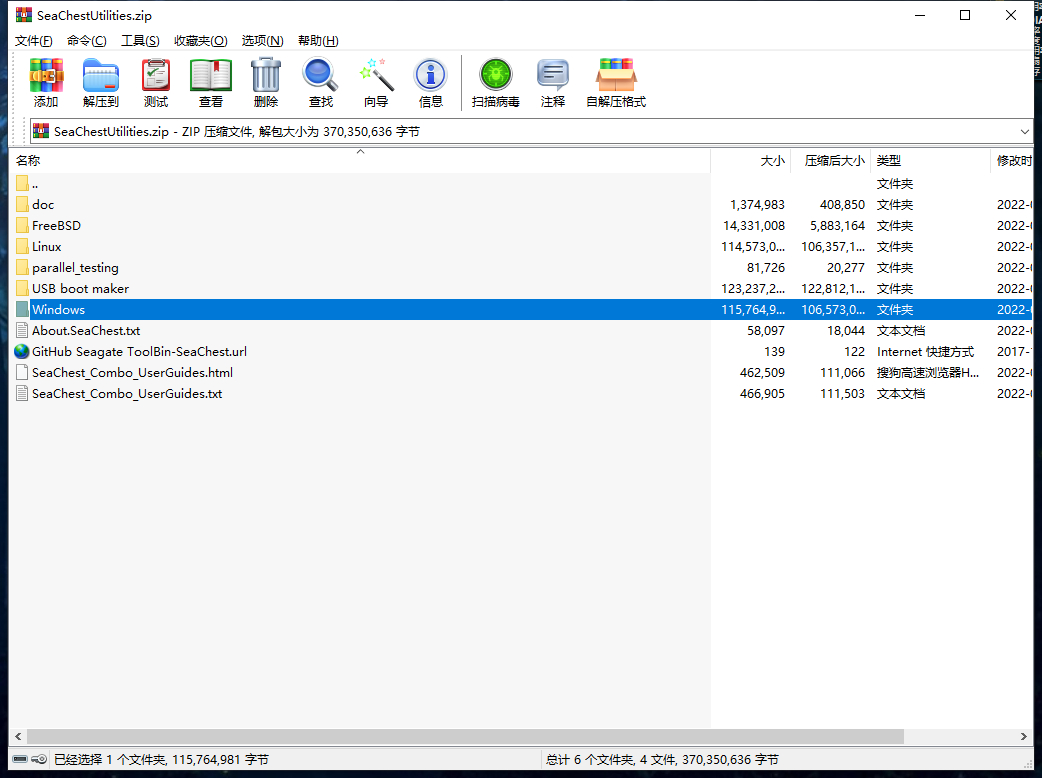Open the 收藏夹(O) menu

[x=201, y=41]
